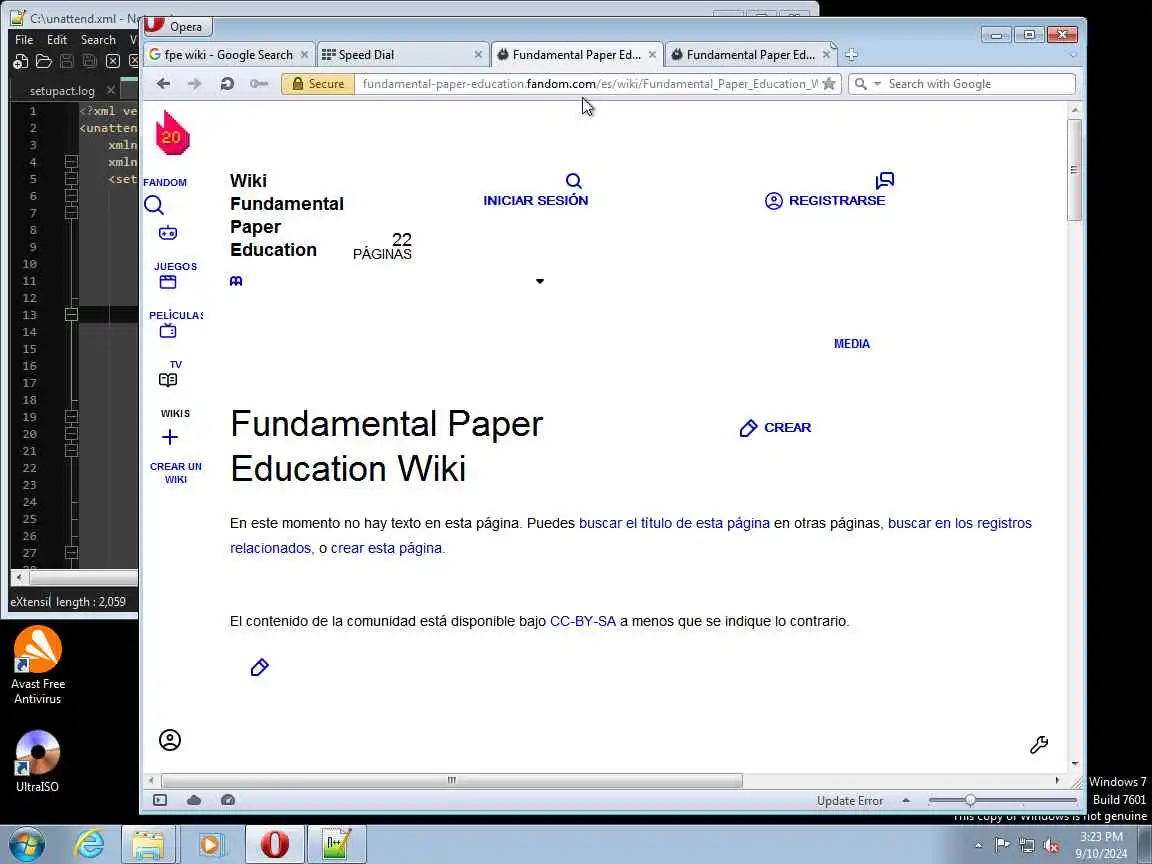Open the Edit menu in Notepad++

point(57,40)
